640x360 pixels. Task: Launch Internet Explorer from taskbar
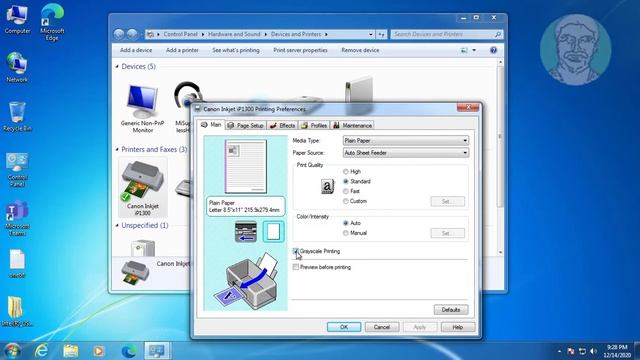pos(42,351)
